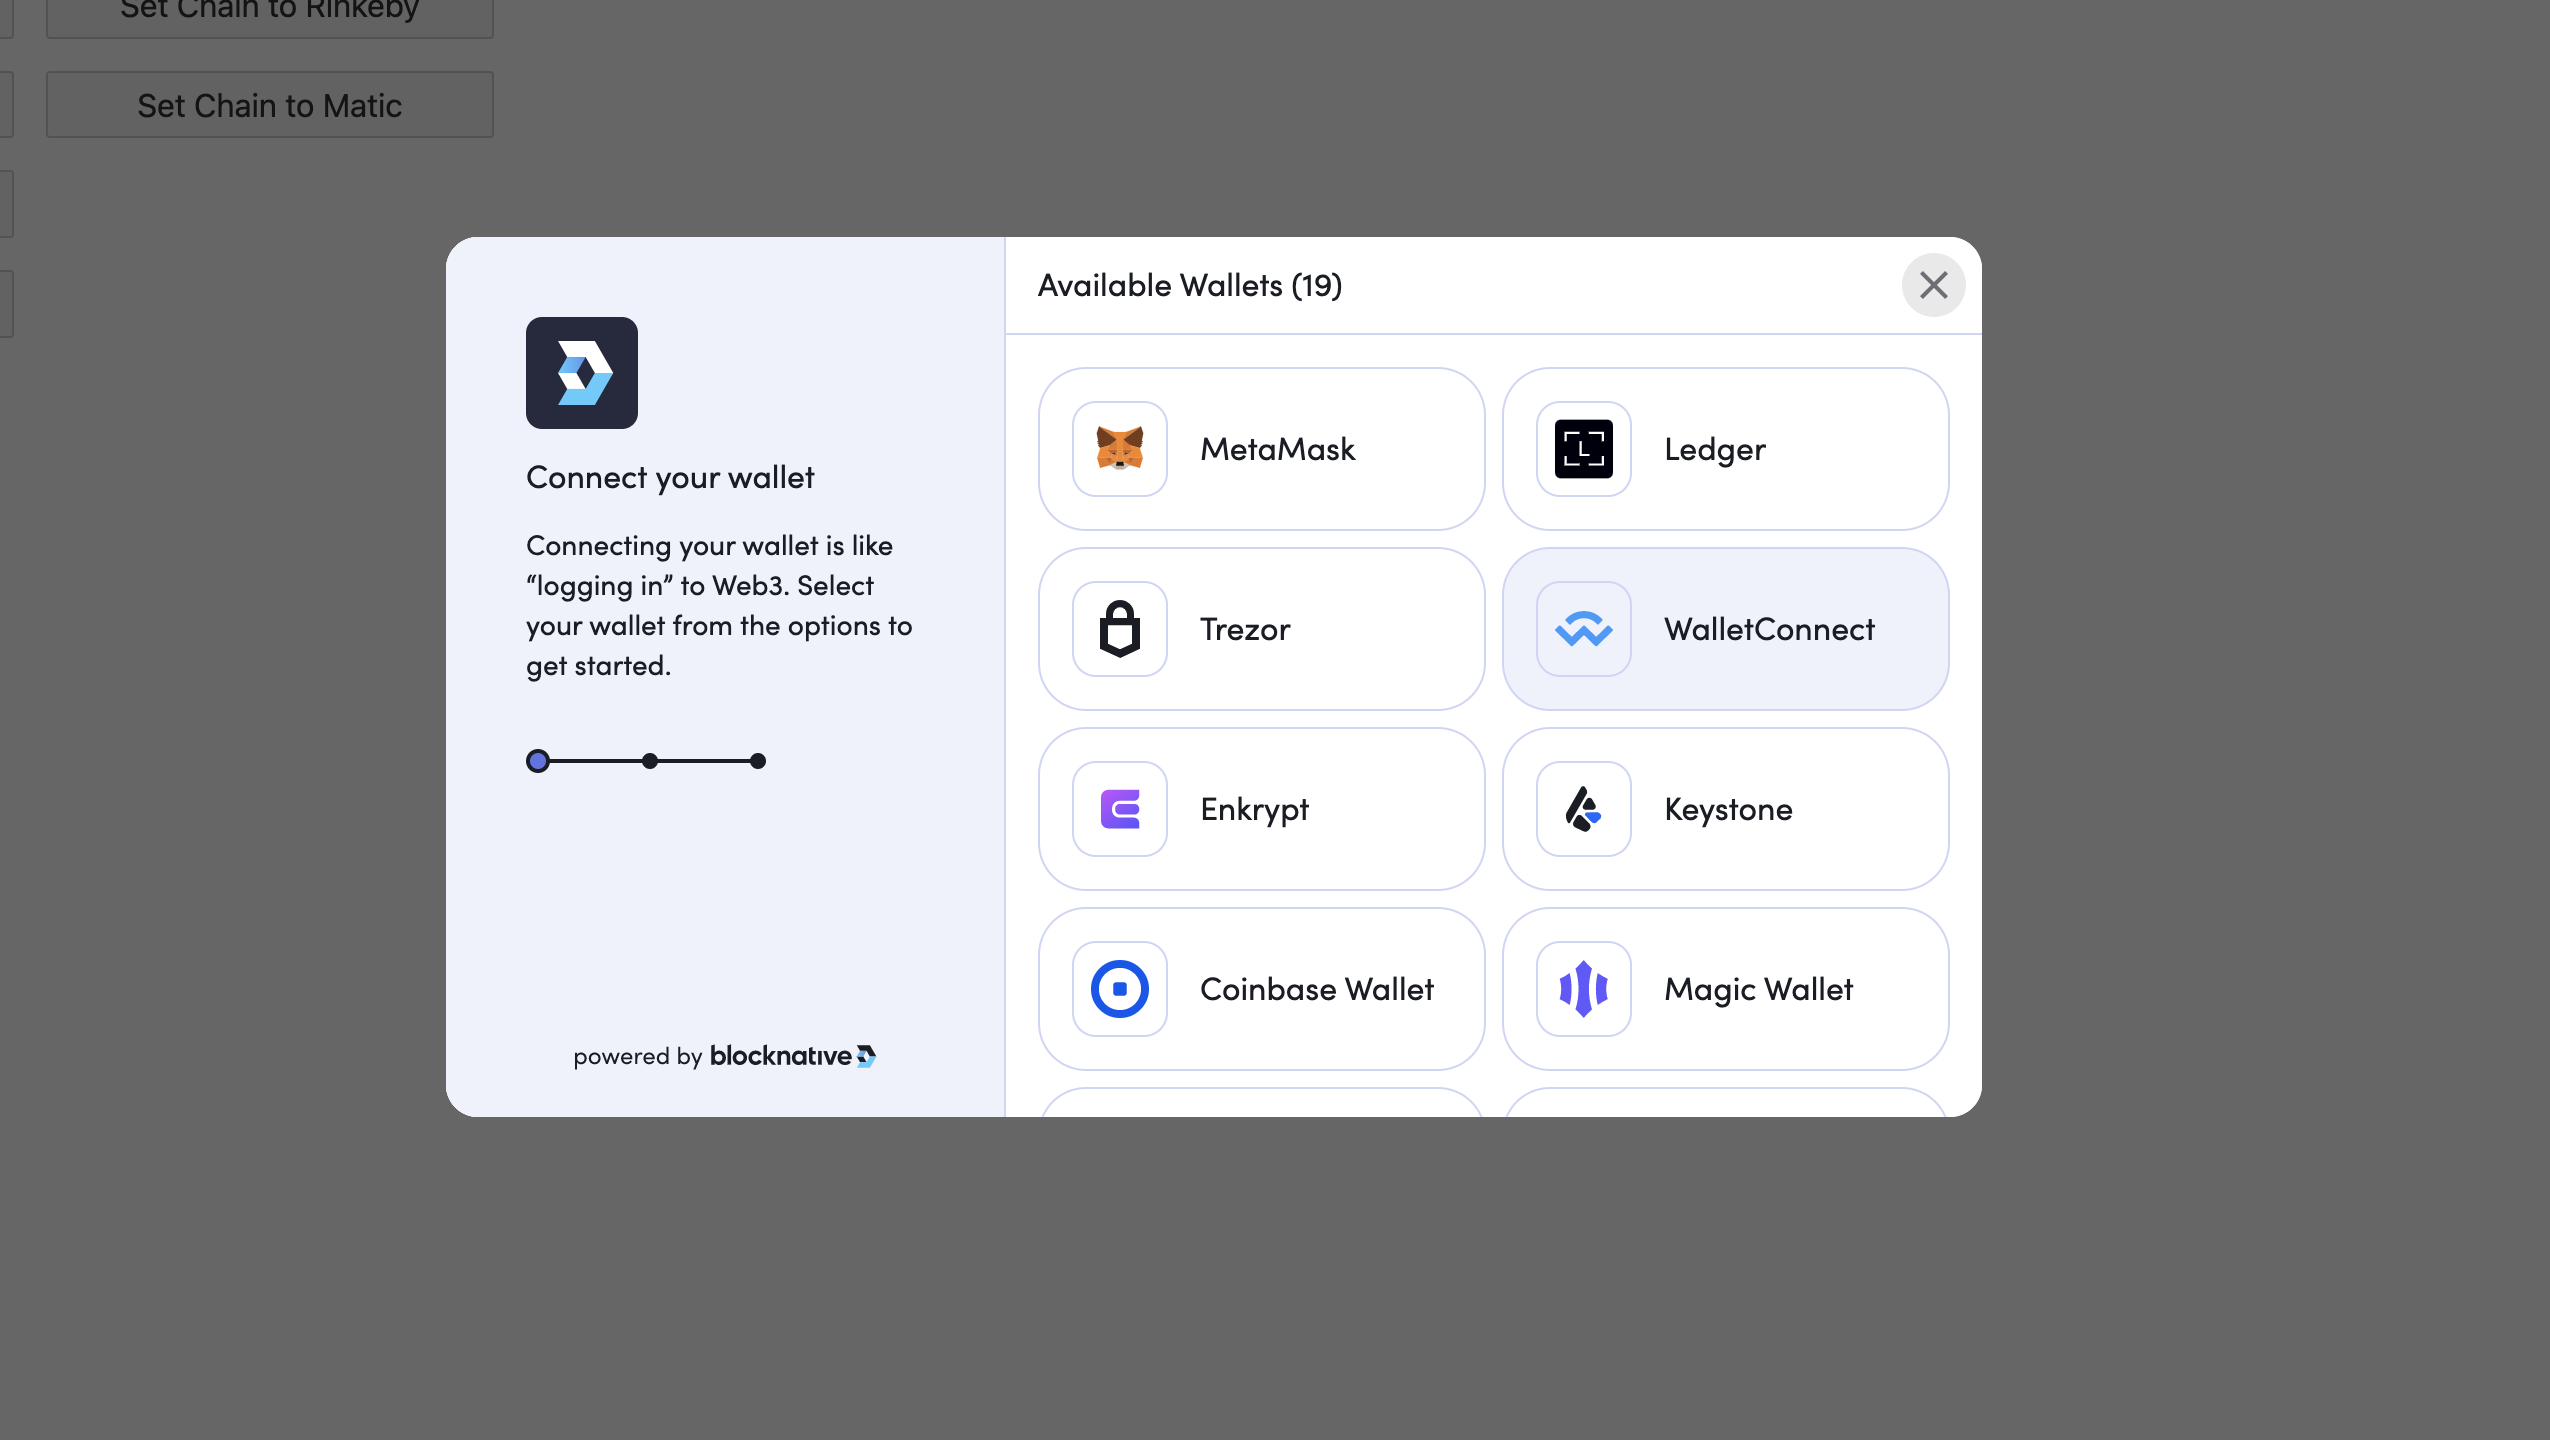Click the Trezor lock icon
This screenshot has height=1440, width=2550.
pyautogui.click(x=1119, y=629)
